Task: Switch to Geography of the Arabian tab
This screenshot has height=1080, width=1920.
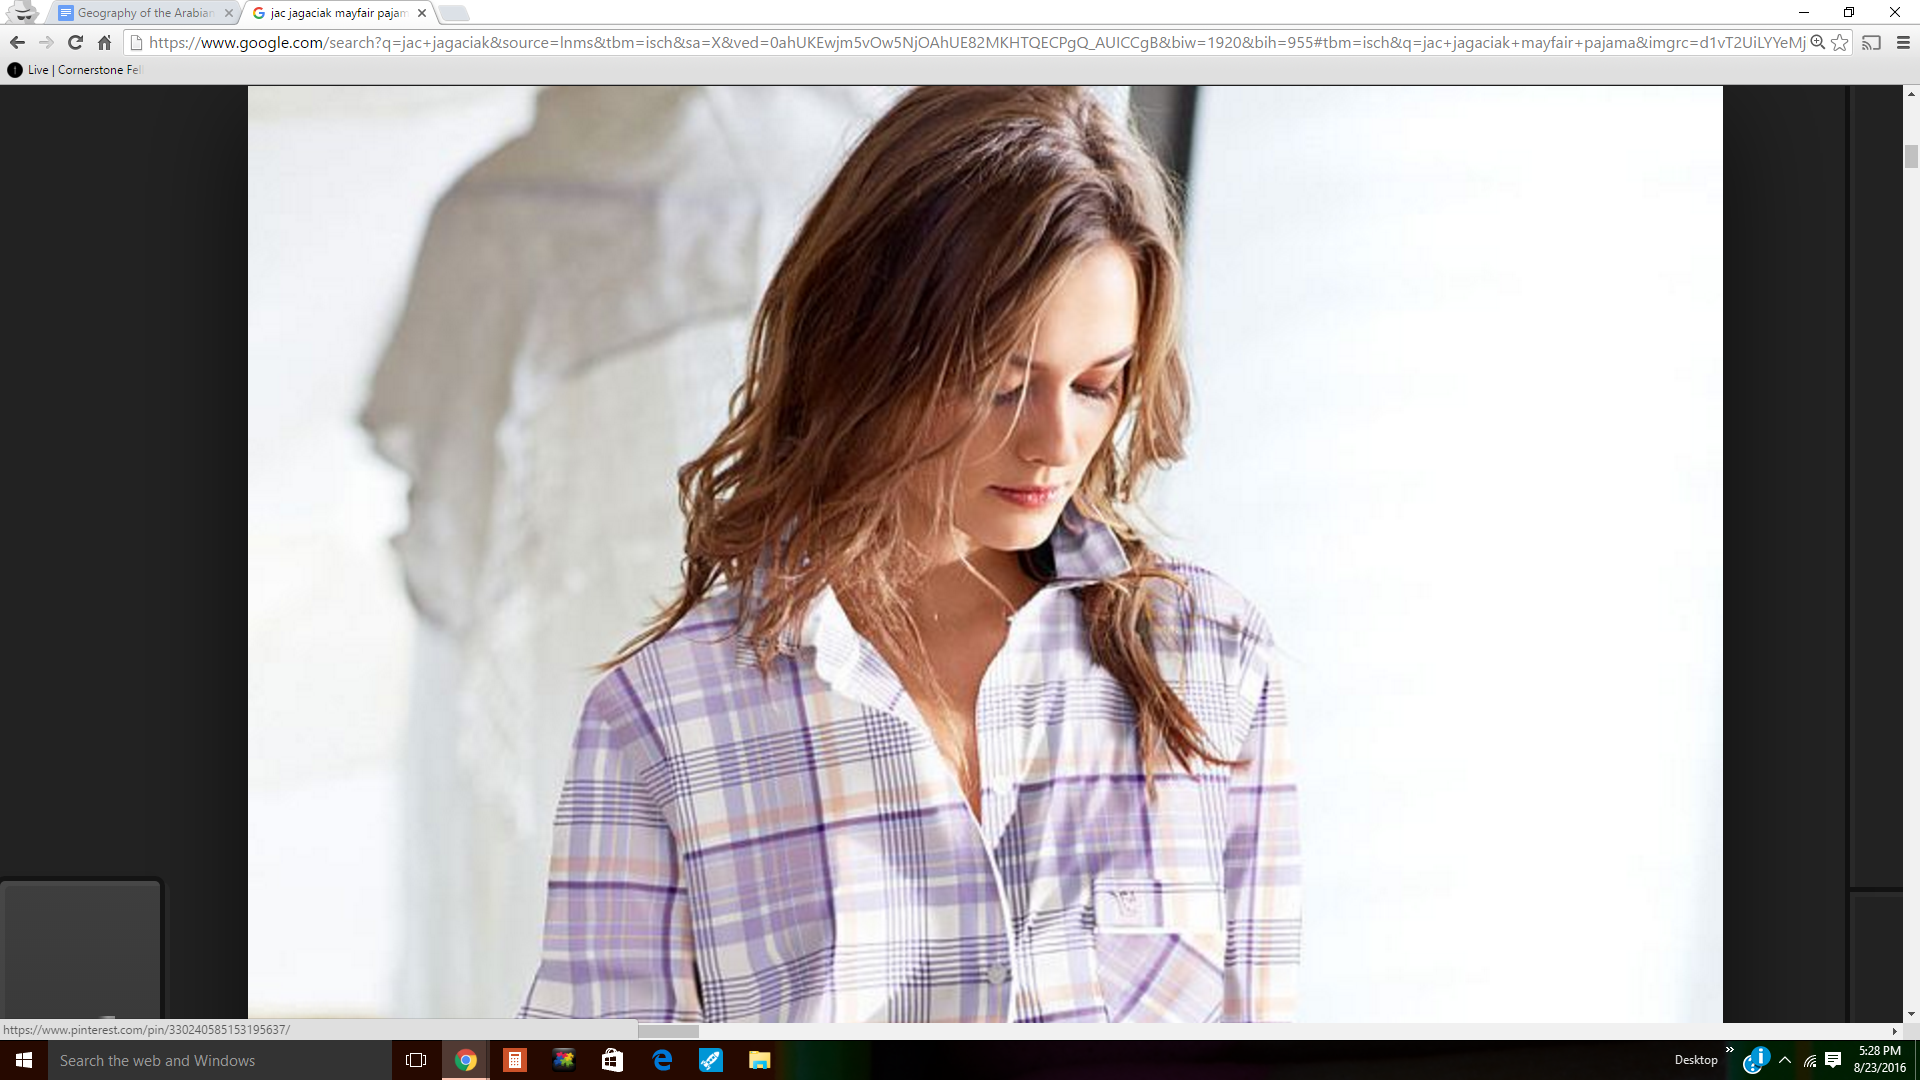Action: (145, 13)
